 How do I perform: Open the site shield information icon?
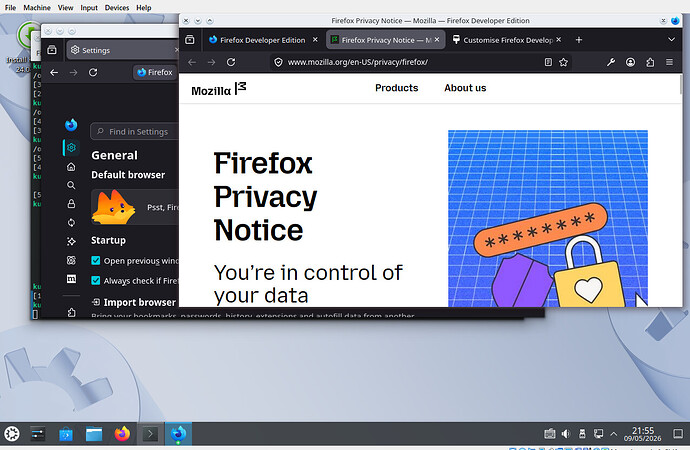pyautogui.click(x=278, y=62)
